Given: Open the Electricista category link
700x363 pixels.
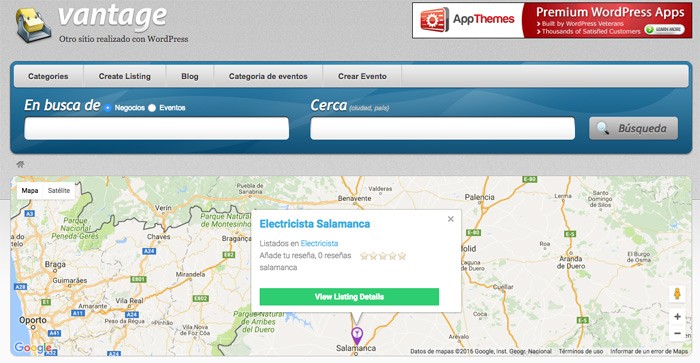Looking at the screenshot, I should point(319,243).
